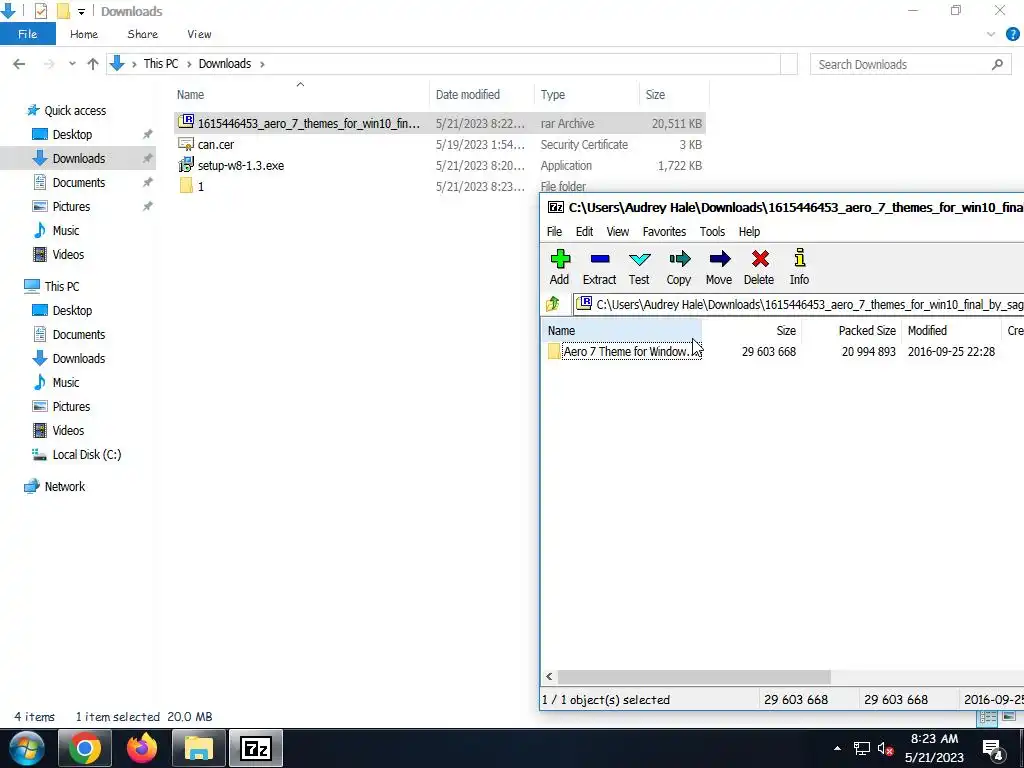Open Local Disk (C:) in navigation pane

86,455
